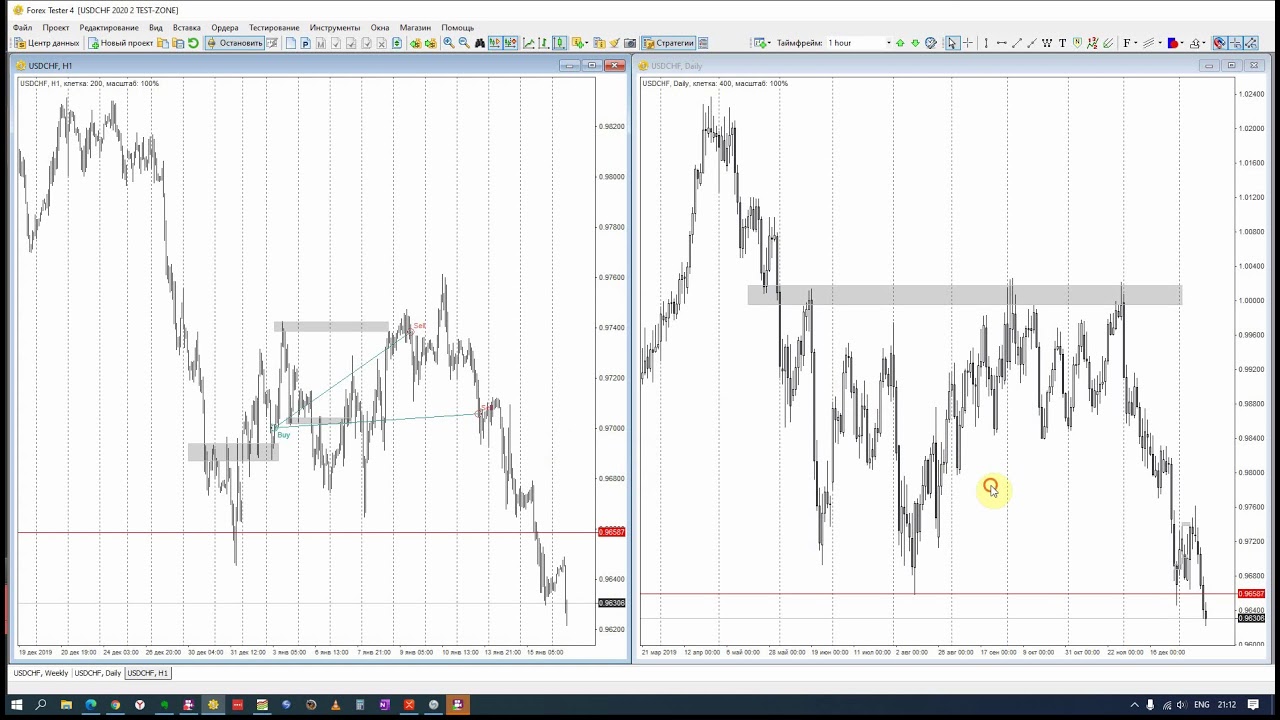Click the zoom out magnifier icon
Viewport: 1280px width, 720px height.
[x=464, y=43]
